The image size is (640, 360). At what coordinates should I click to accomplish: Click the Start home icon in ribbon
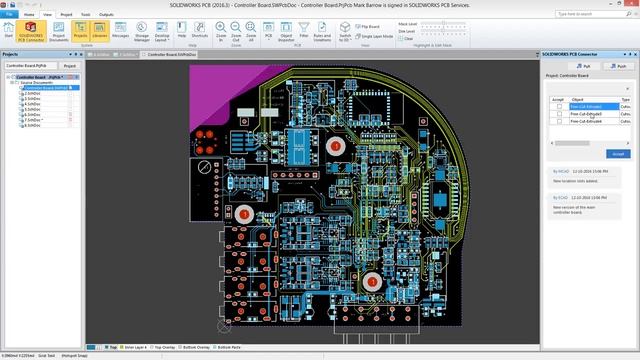coord(9,31)
